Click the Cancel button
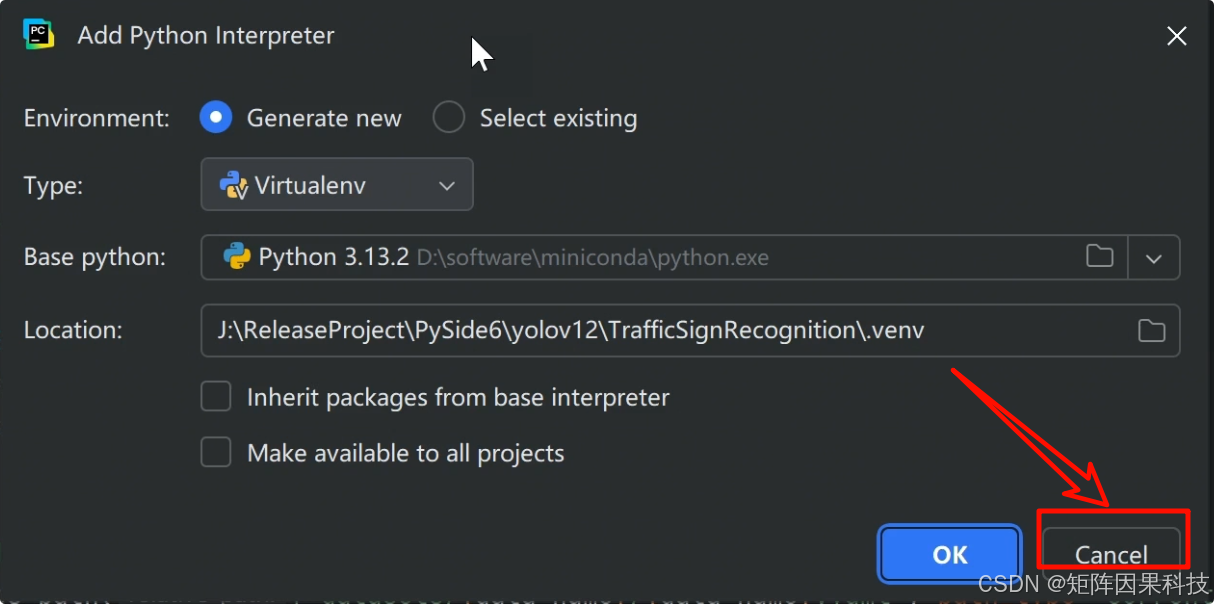The height and width of the screenshot is (604, 1214). tap(1110, 554)
